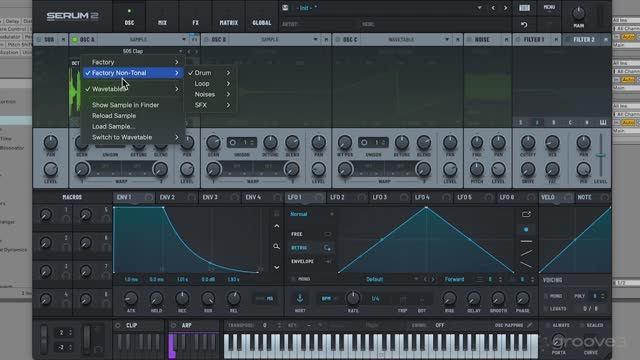Image resolution: width=640 pixels, height=360 pixels.
Task: Select Factory Non-Tonal menu entry
Action: click(133, 73)
